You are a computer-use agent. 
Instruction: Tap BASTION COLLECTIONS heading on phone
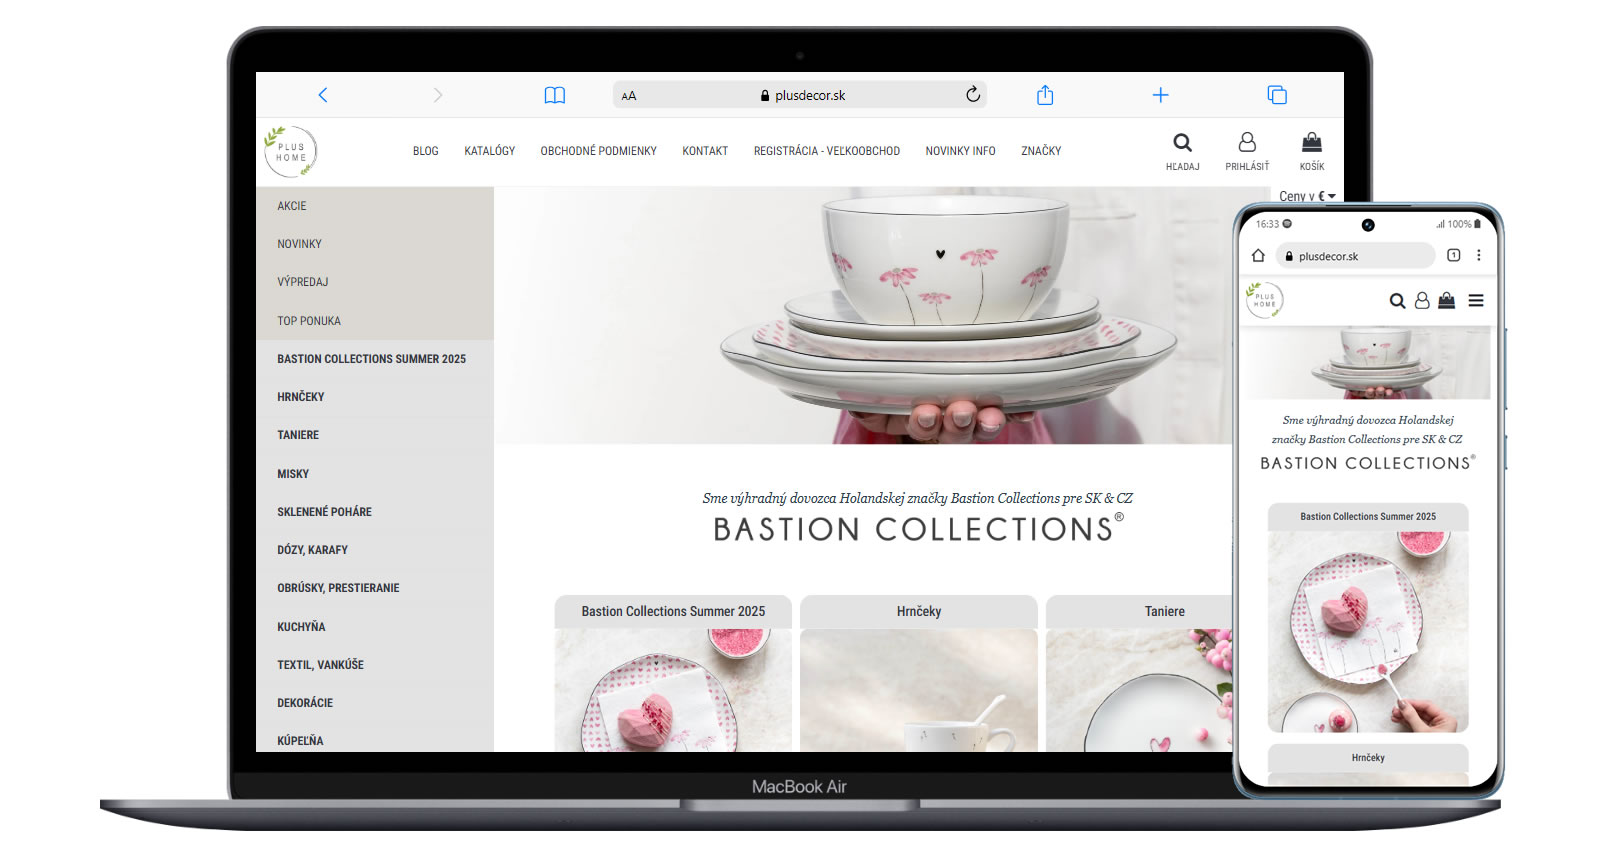[1367, 463]
